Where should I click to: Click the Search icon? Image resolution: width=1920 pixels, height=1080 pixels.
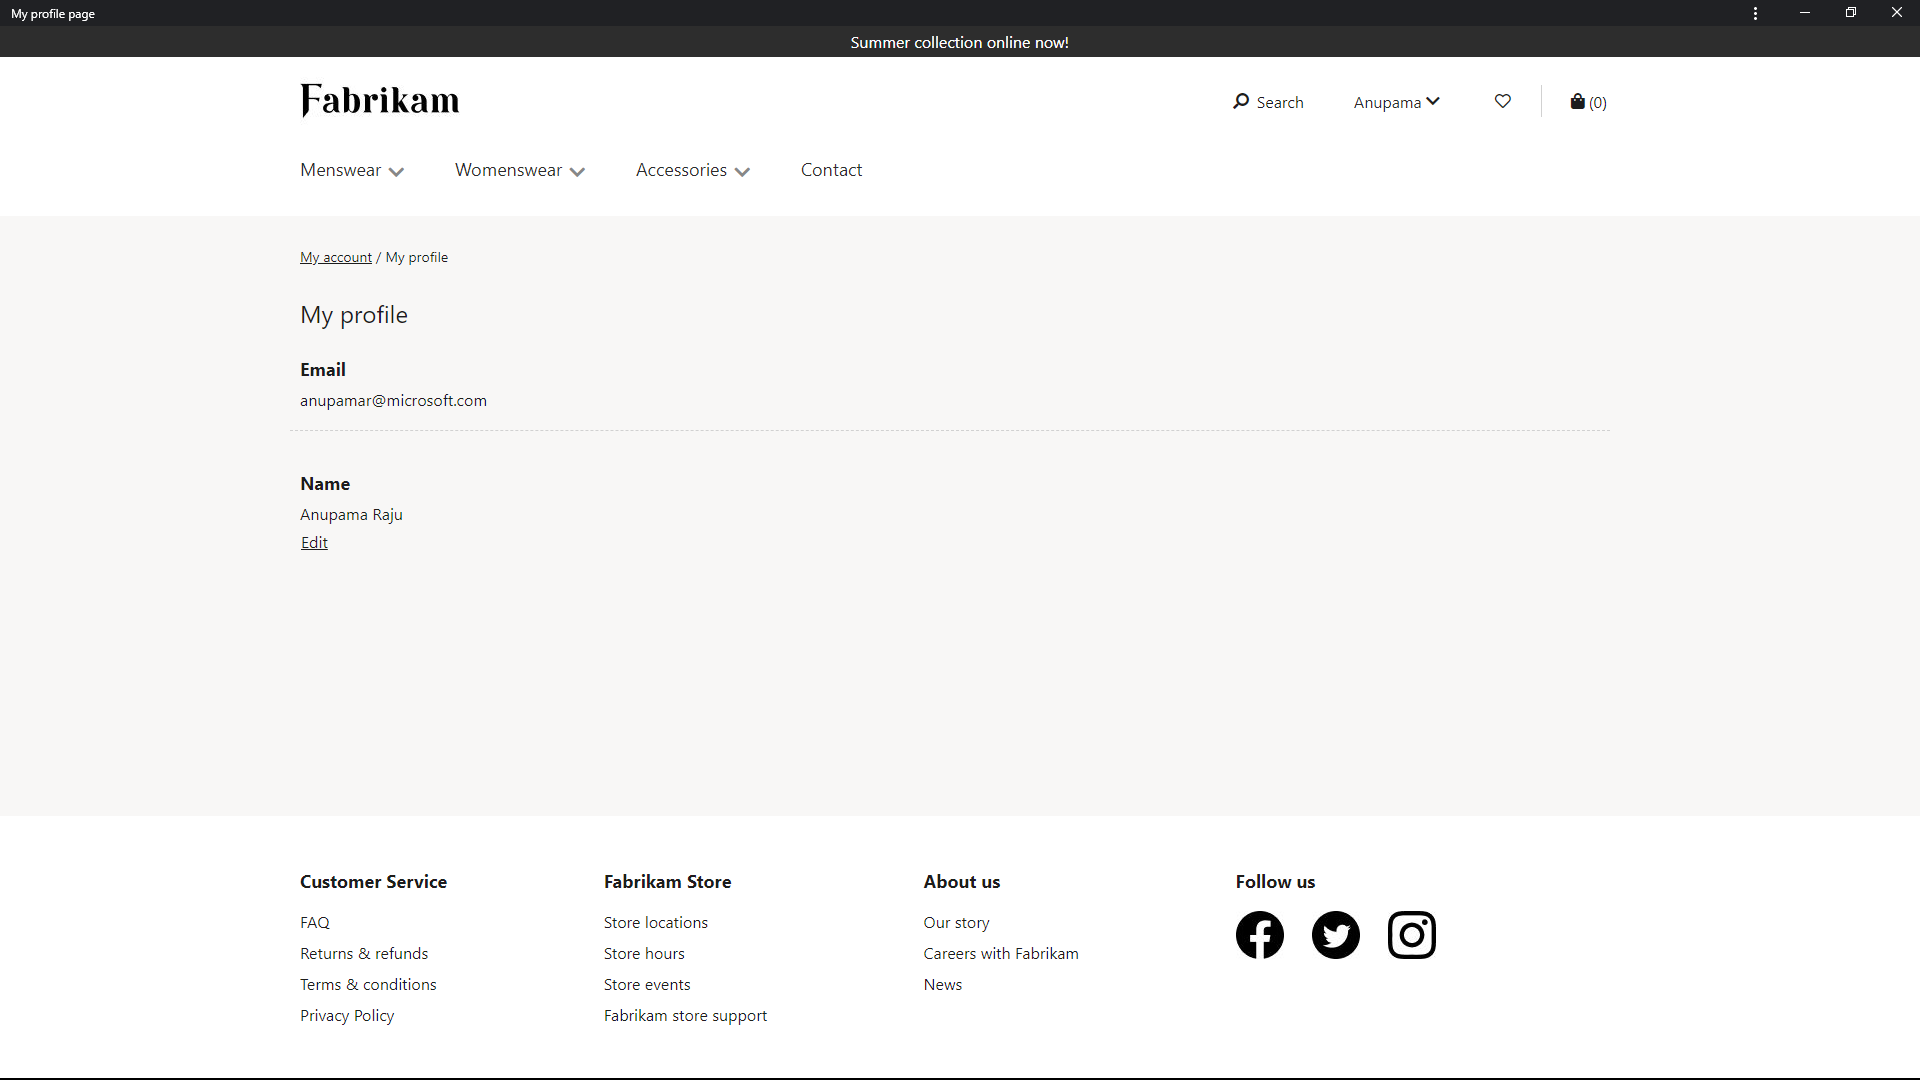pyautogui.click(x=1240, y=102)
